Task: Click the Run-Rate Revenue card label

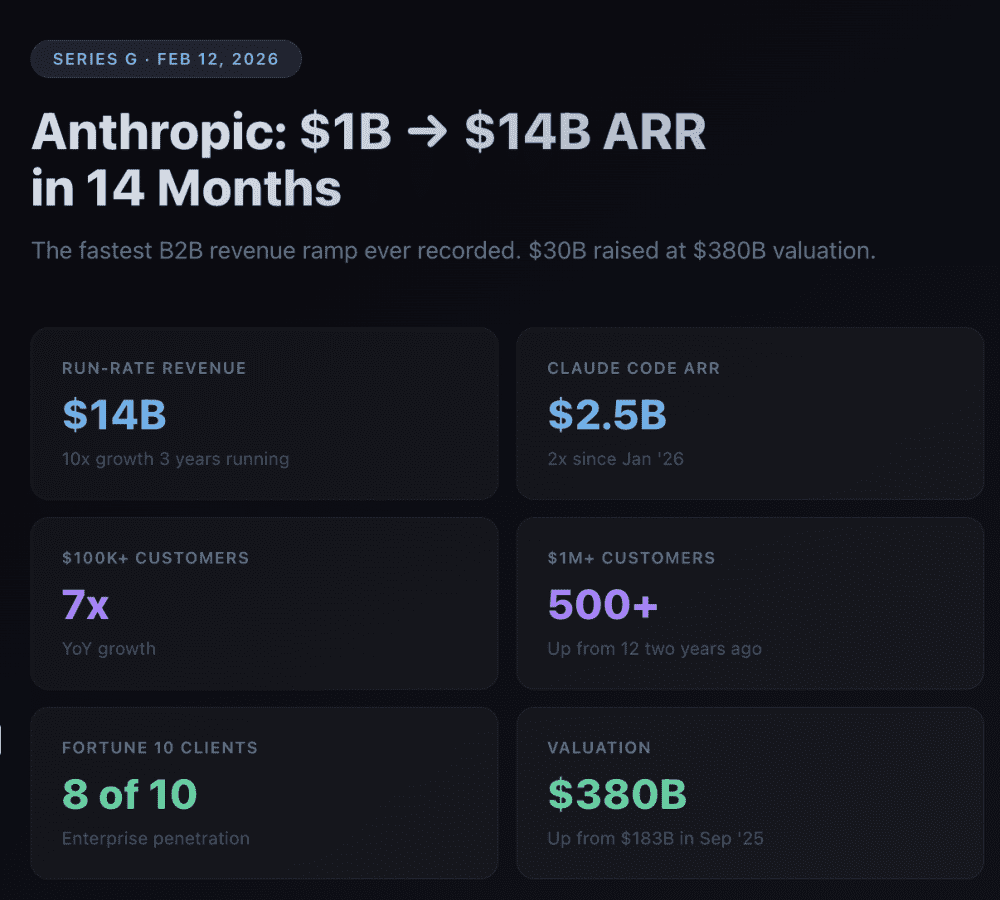Action: (x=154, y=368)
